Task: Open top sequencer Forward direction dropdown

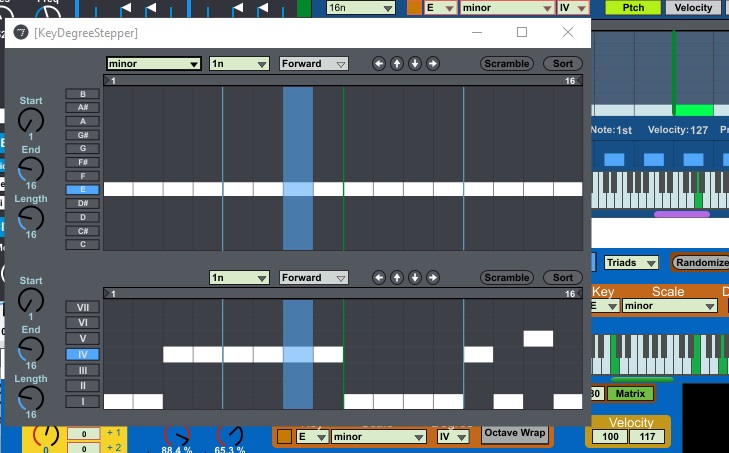Action: pos(314,64)
